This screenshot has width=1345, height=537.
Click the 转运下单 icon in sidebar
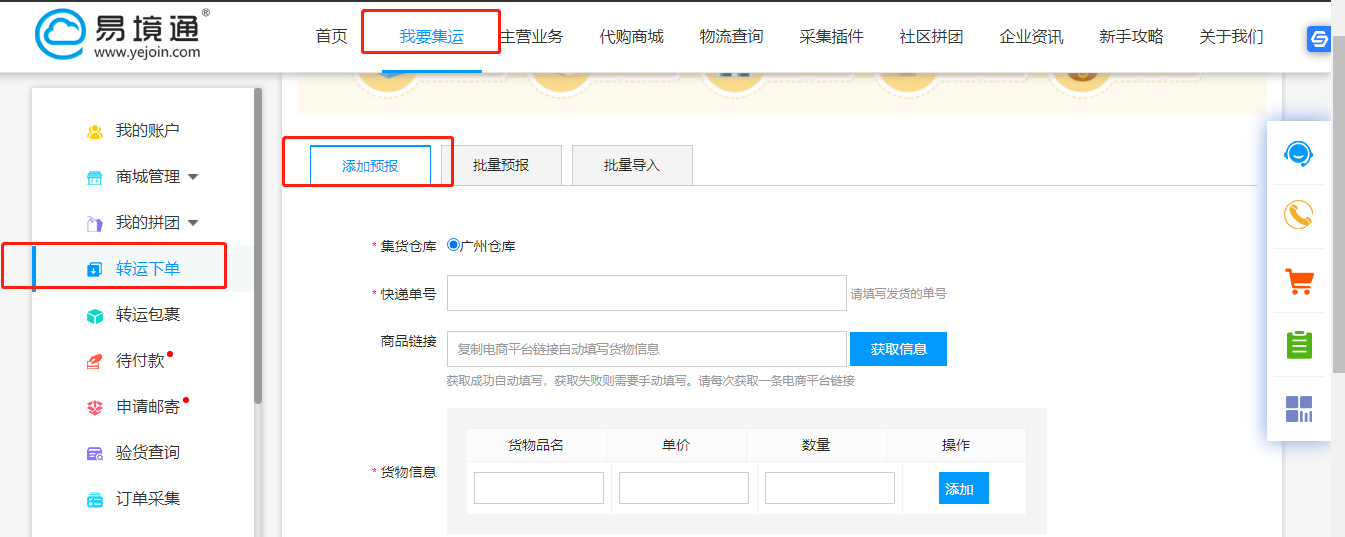click(95, 269)
